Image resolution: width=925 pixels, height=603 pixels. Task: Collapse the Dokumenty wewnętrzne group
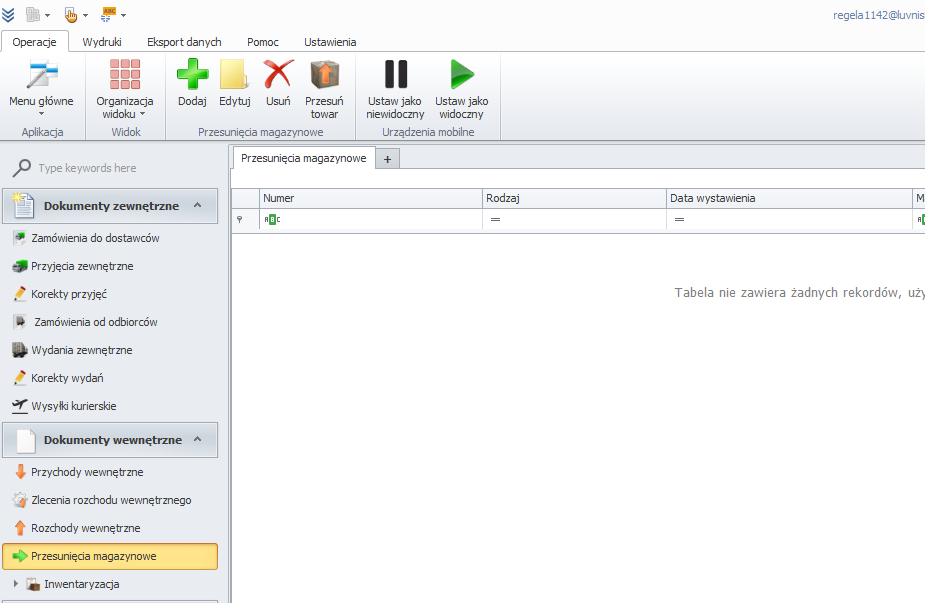(198, 440)
